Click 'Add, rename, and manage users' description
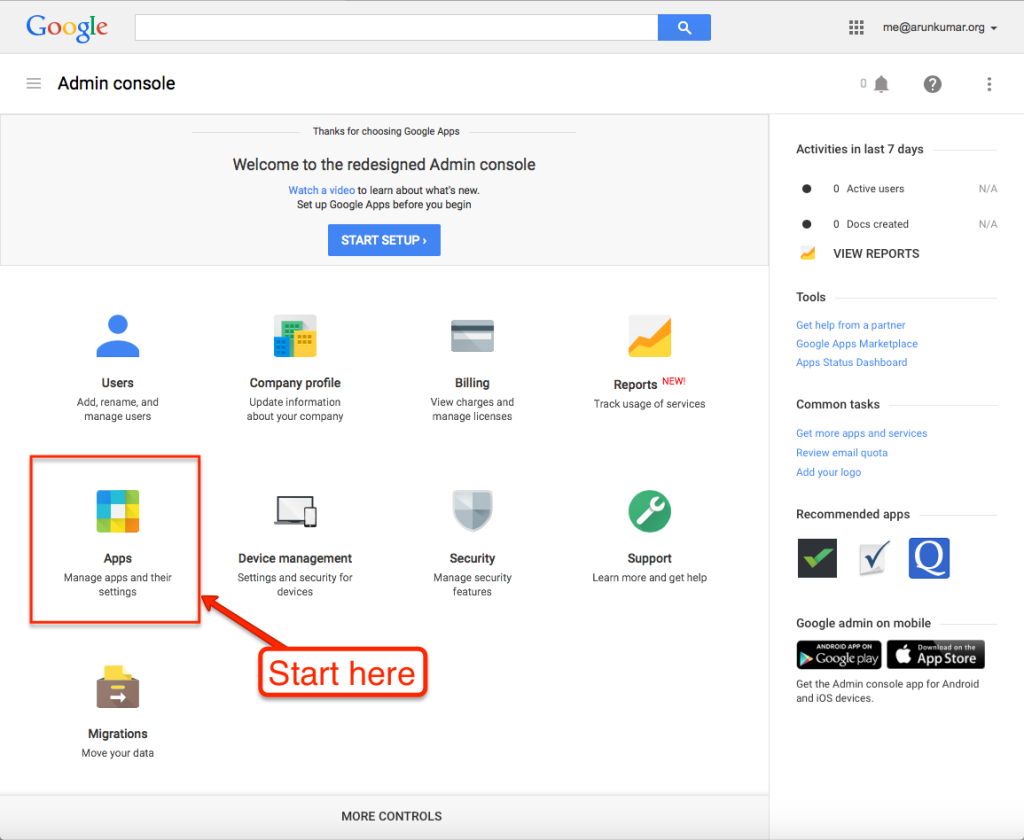Image resolution: width=1024 pixels, height=840 pixels. 118,409
